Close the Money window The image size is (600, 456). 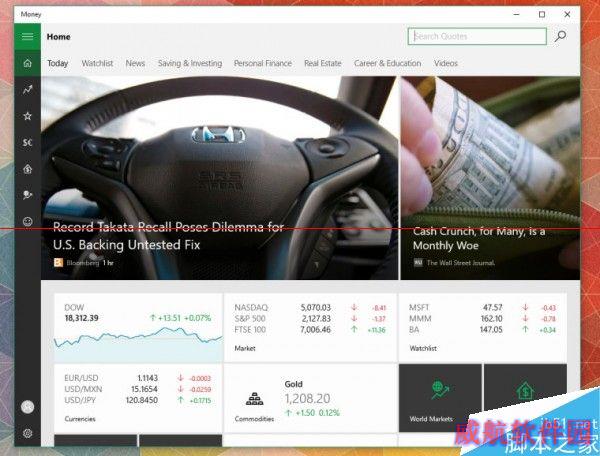click(567, 15)
